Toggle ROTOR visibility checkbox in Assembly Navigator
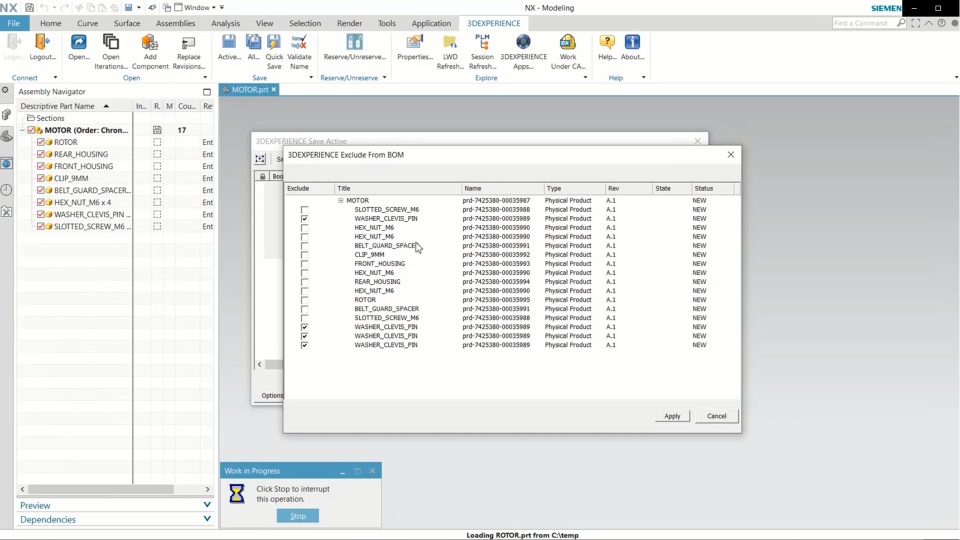960x540 pixels. click(x=41, y=142)
